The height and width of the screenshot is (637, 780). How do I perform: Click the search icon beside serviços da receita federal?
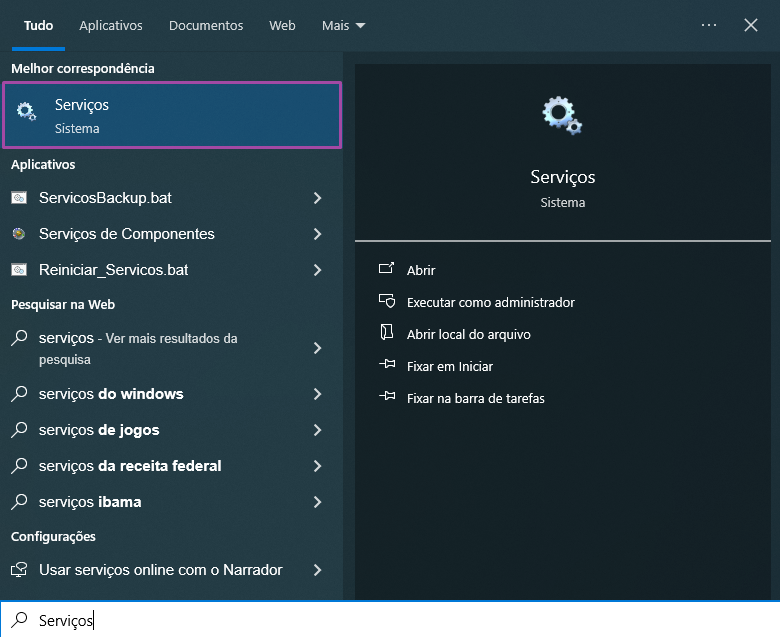click(19, 465)
